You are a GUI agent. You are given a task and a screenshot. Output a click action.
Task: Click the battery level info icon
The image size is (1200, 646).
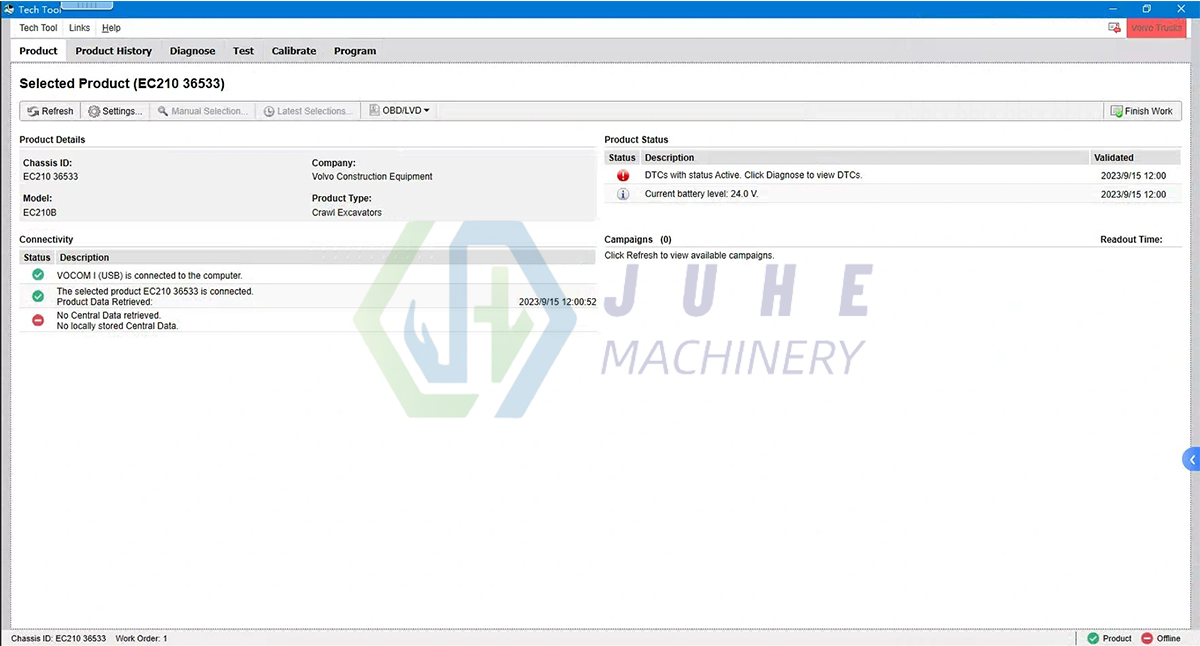(x=623, y=193)
